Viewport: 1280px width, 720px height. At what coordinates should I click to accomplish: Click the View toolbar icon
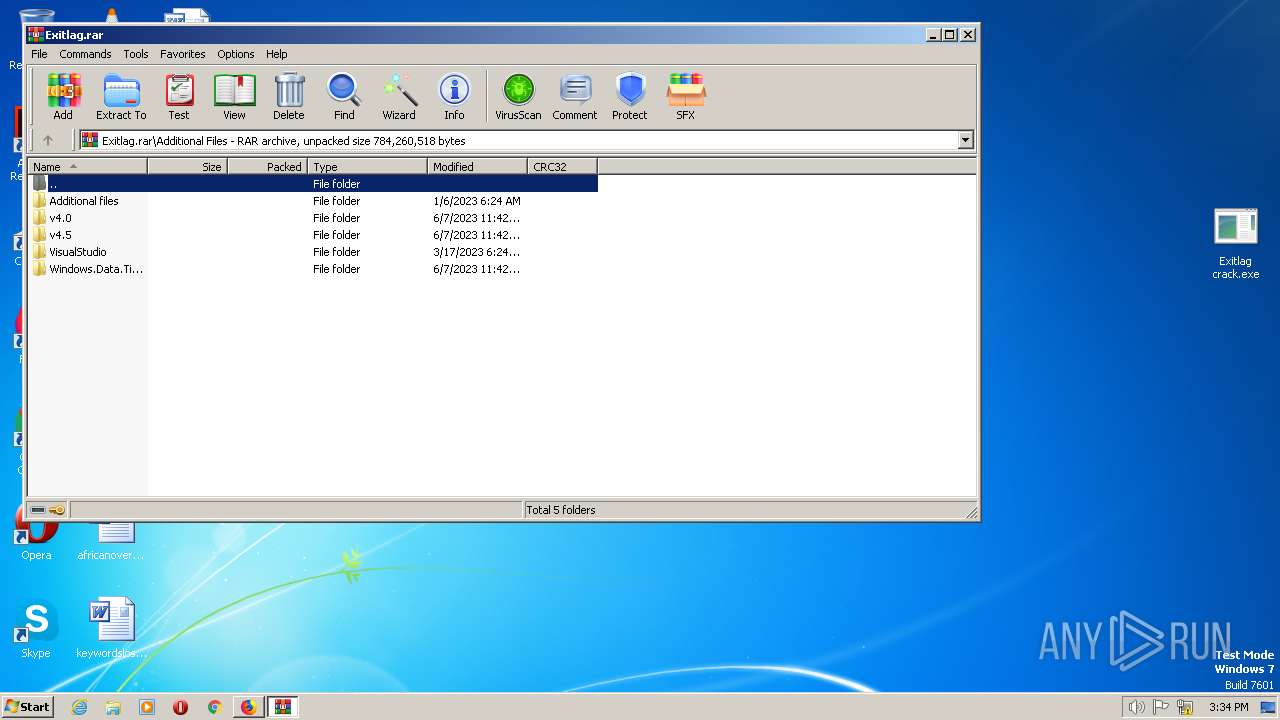(x=234, y=97)
